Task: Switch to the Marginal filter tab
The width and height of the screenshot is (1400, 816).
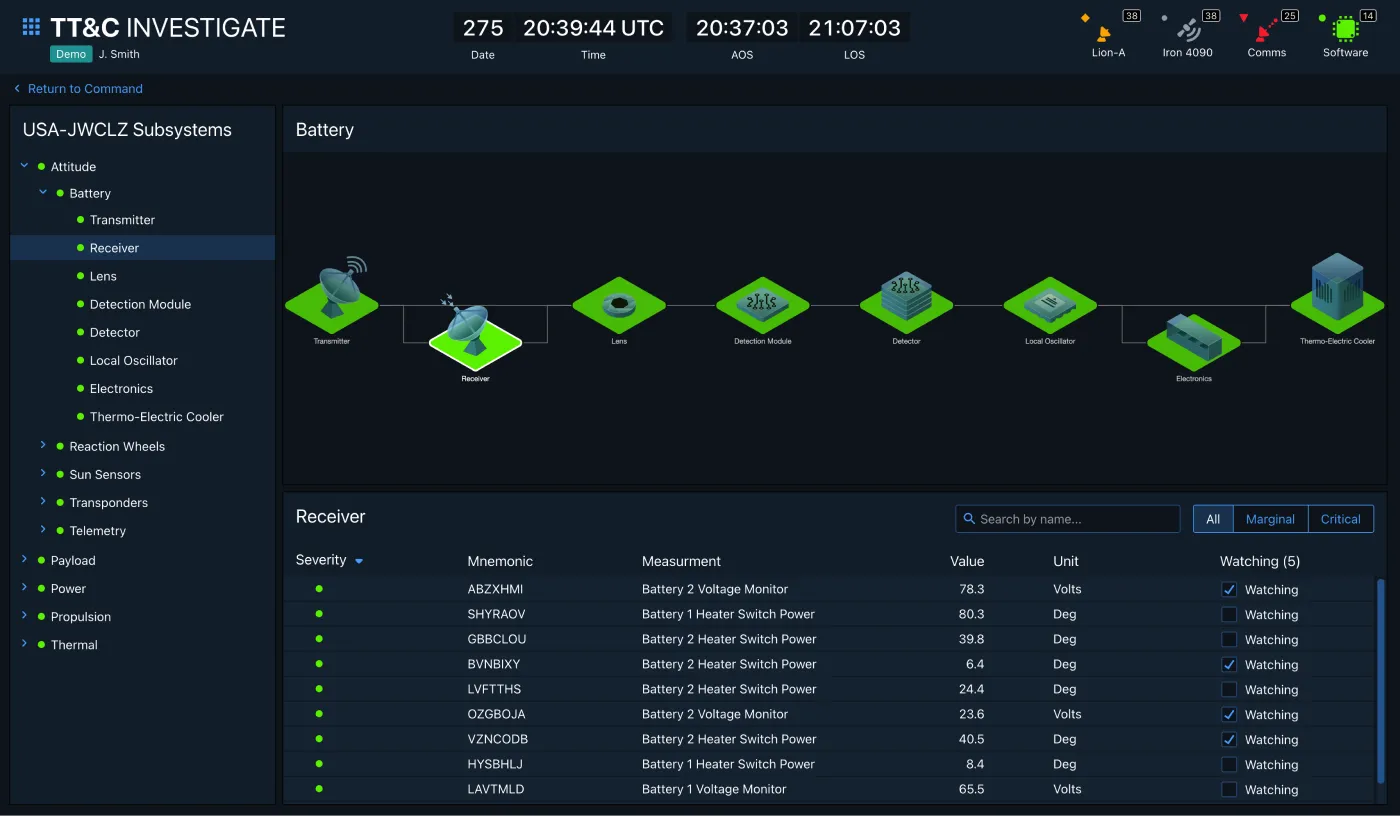Action: point(1270,518)
